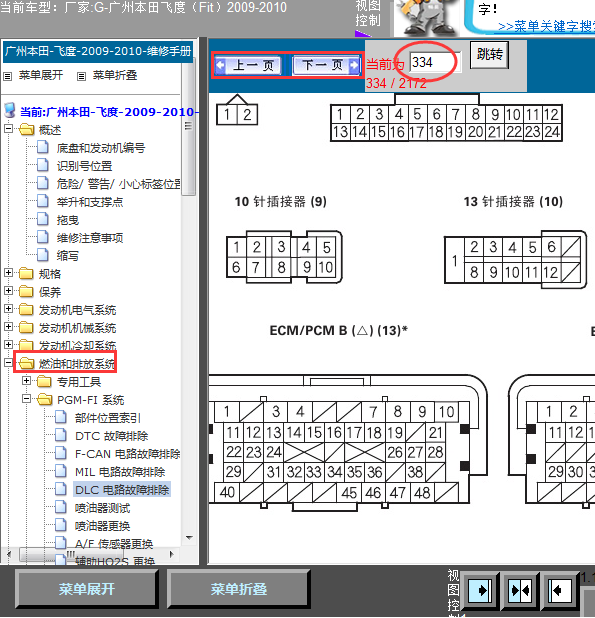Expand the 专用工具 subfolder
The width and height of the screenshot is (595, 618).
[x=26, y=381]
